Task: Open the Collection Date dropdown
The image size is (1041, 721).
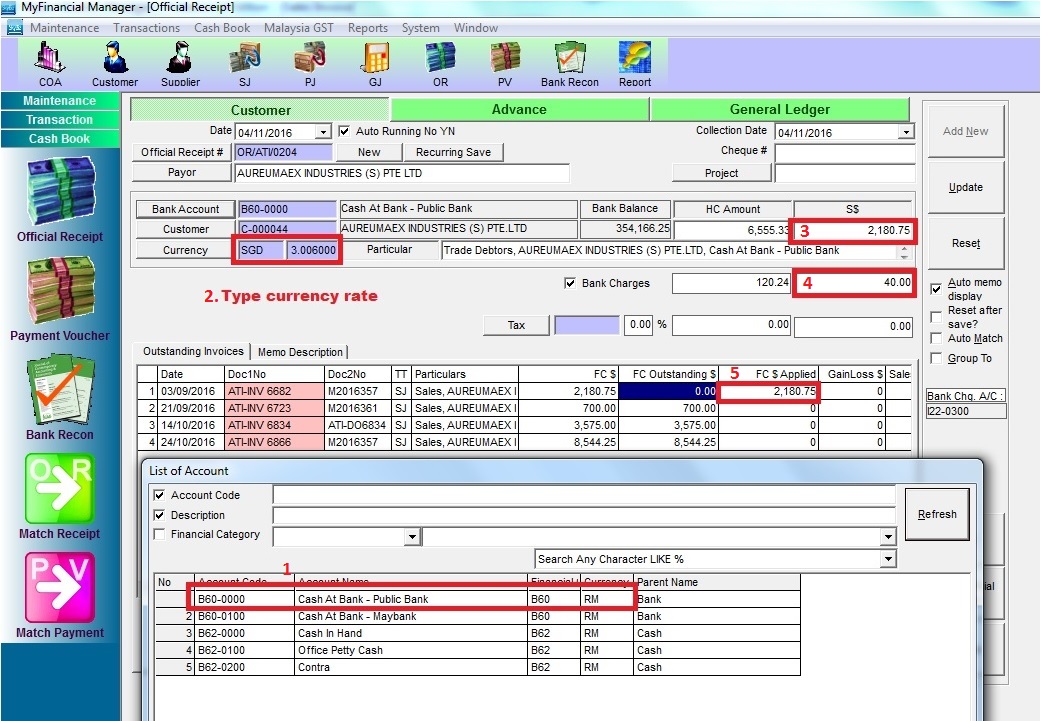Action: tap(906, 132)
